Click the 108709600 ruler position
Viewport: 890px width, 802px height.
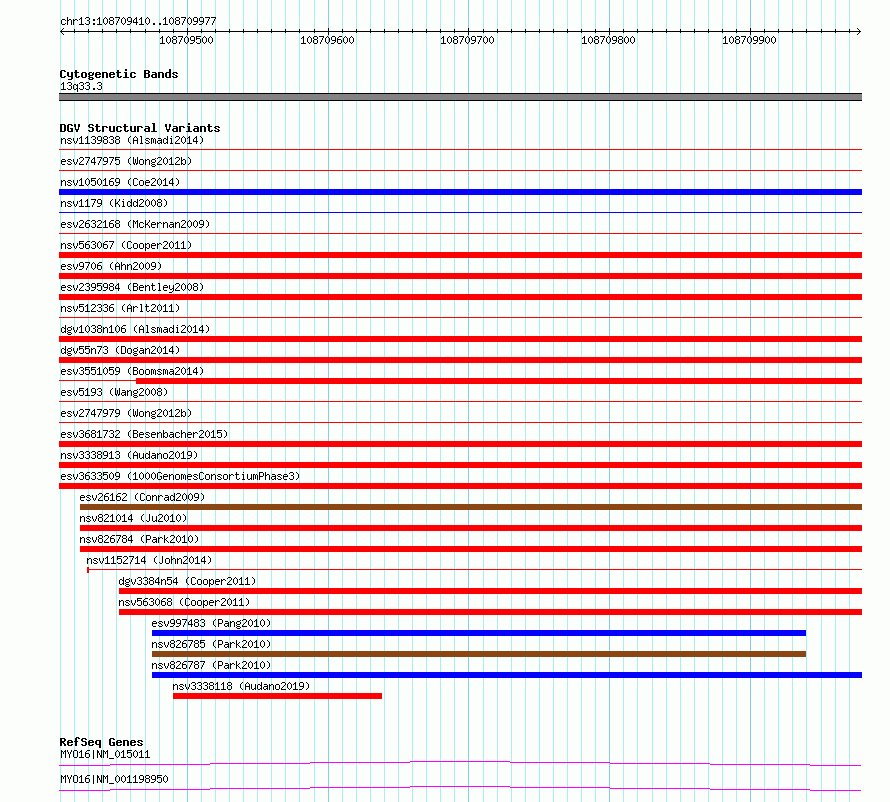coord(327,40)
